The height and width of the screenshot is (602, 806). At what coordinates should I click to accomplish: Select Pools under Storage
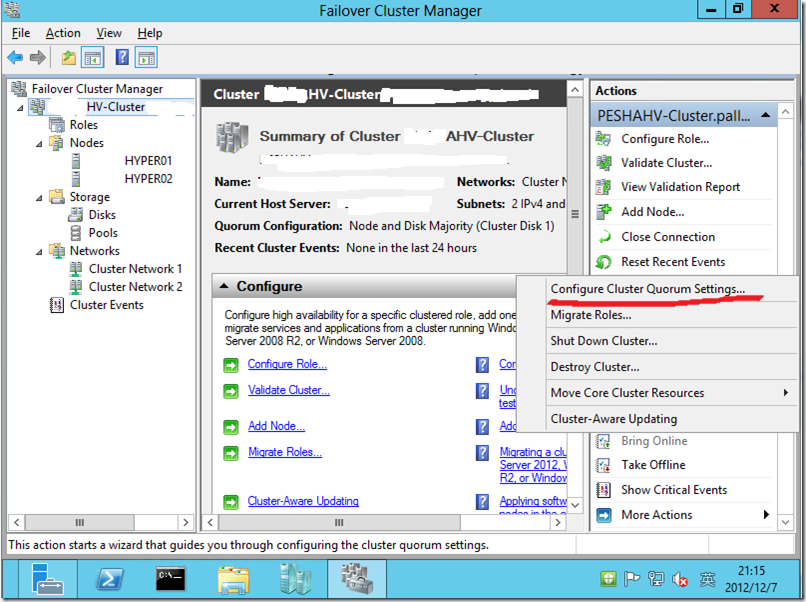point(103,233)
